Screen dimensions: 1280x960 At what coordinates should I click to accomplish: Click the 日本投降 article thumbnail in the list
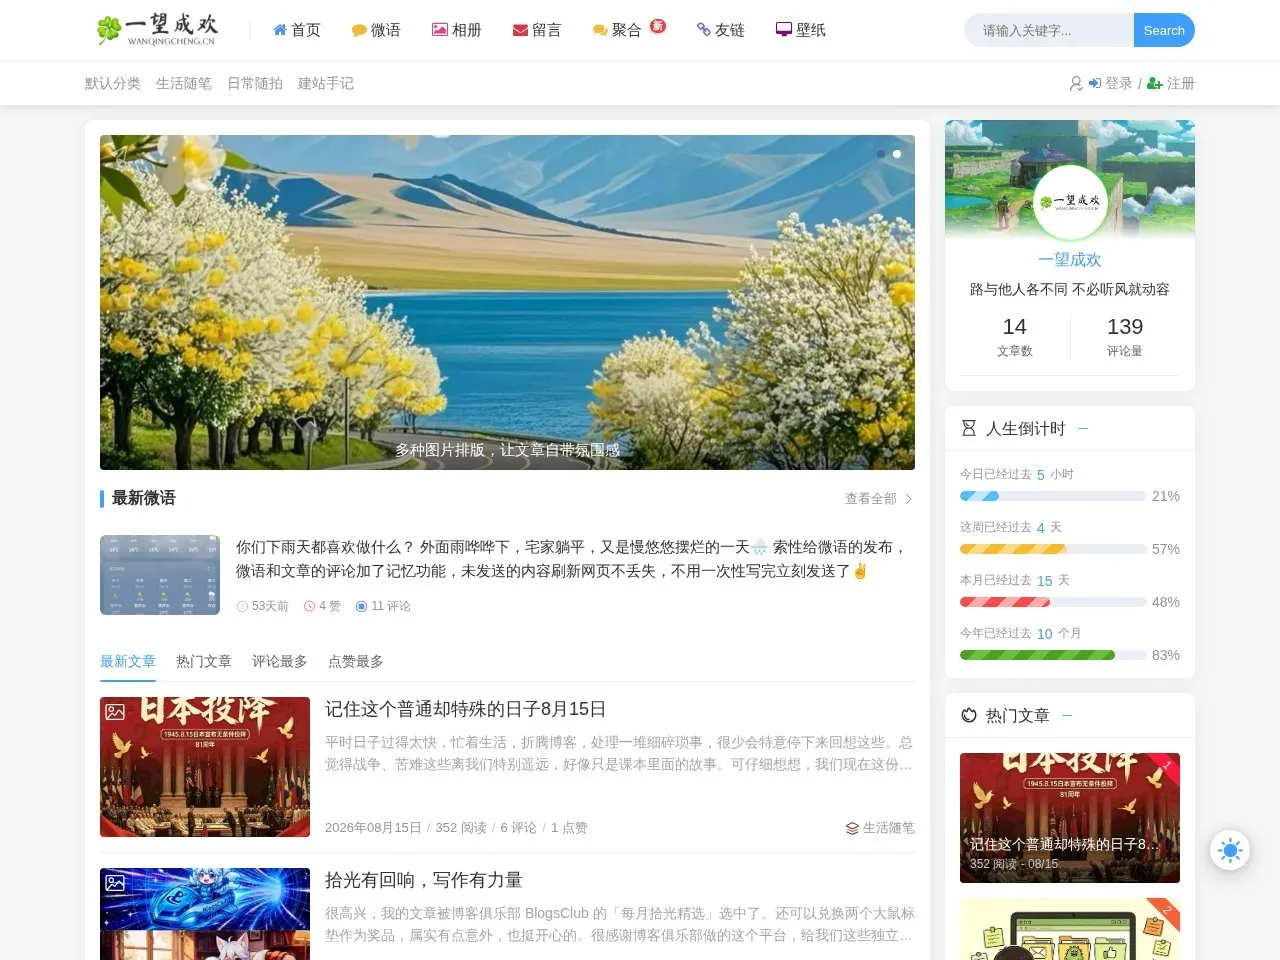(205, 767)
